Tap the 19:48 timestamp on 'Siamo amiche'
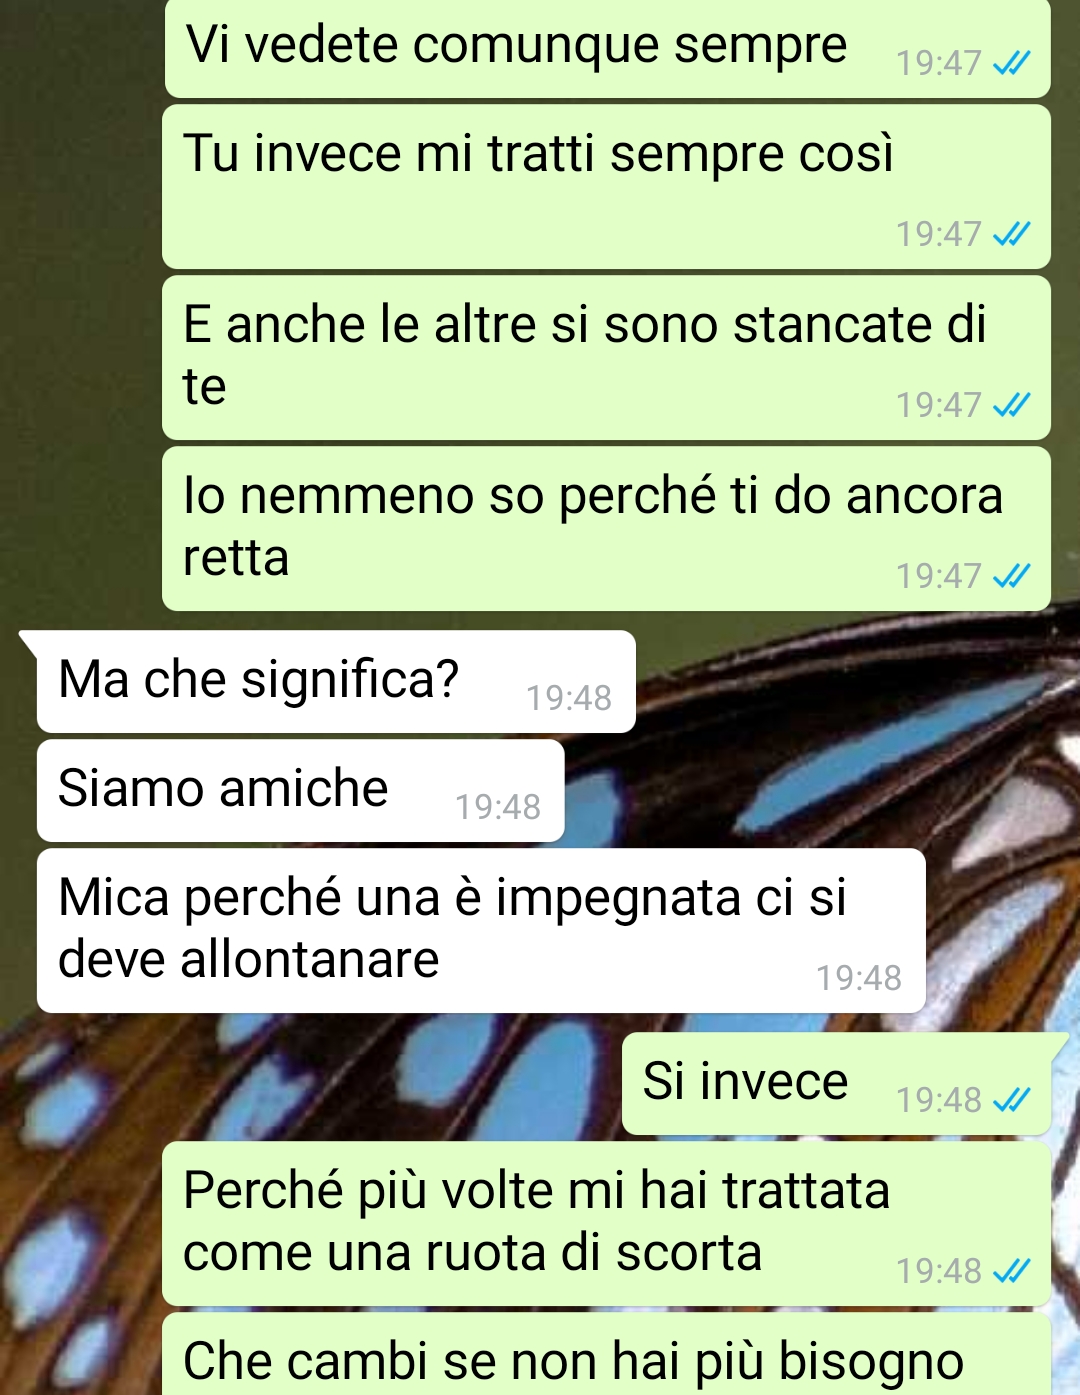 pos(498,807)
